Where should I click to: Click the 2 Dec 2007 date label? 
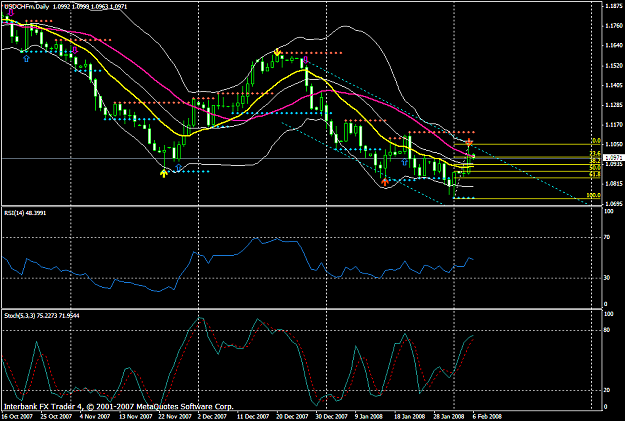(213, 417)
